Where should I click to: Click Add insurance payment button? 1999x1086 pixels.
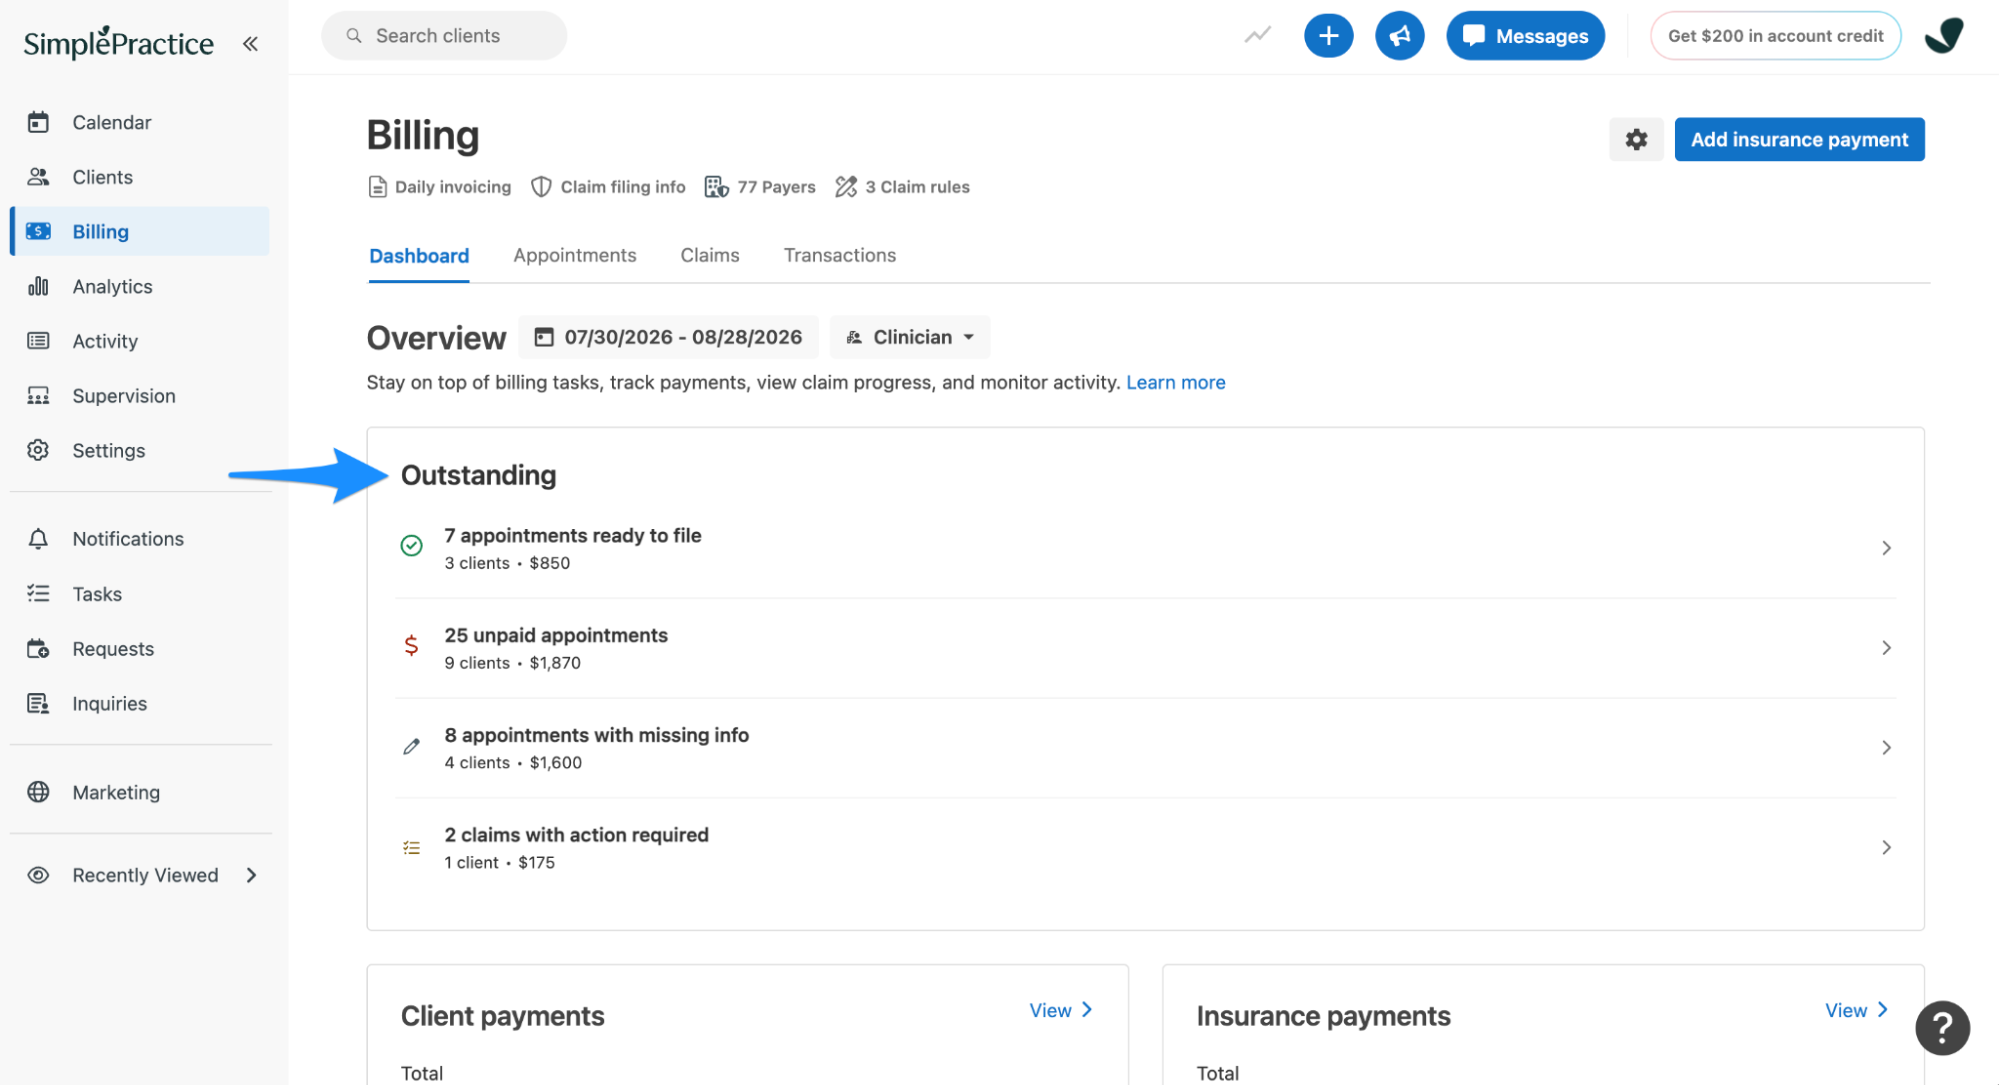[1799, 139]
